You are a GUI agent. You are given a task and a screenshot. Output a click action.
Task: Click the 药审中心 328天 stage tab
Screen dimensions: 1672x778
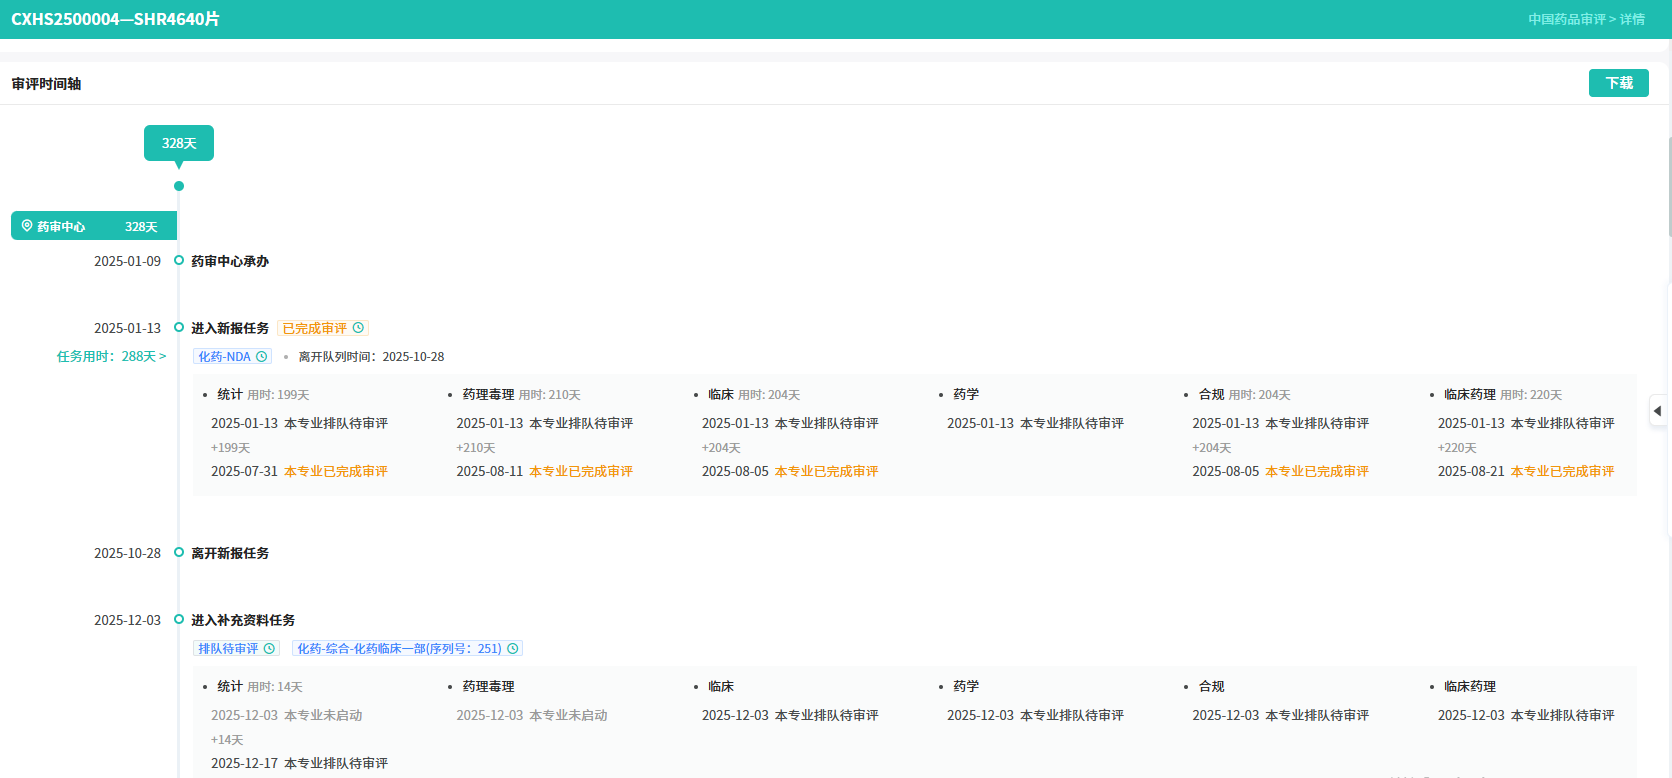pyautogui.click(x=94, y=226)
